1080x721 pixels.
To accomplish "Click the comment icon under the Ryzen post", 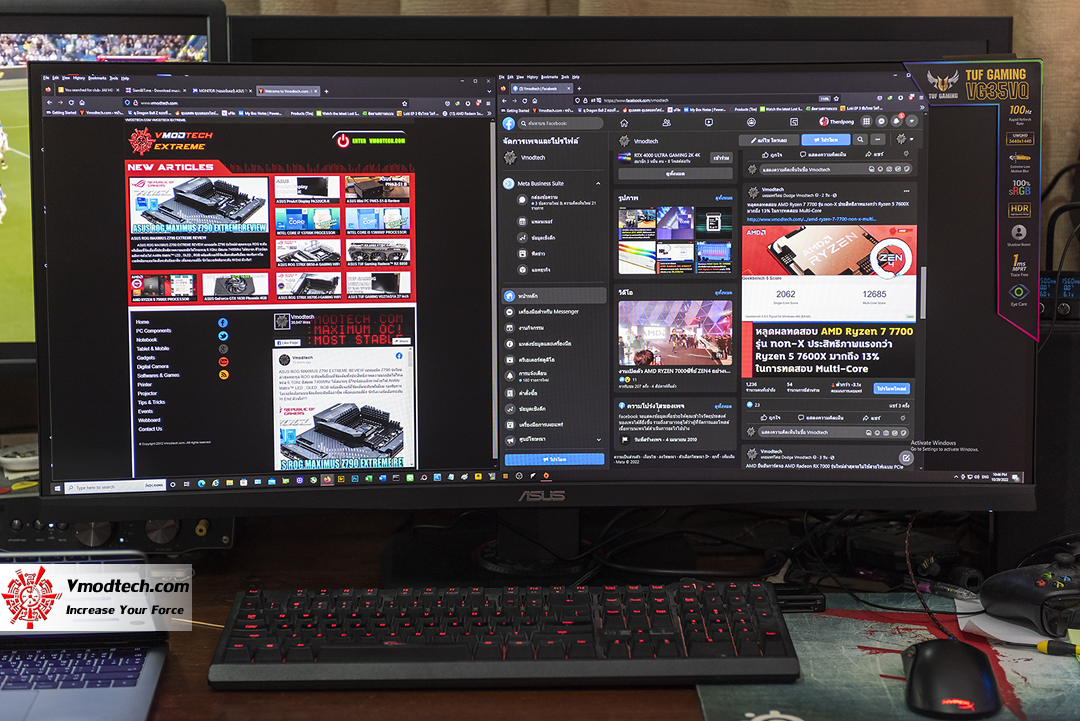I will (800, 417).
